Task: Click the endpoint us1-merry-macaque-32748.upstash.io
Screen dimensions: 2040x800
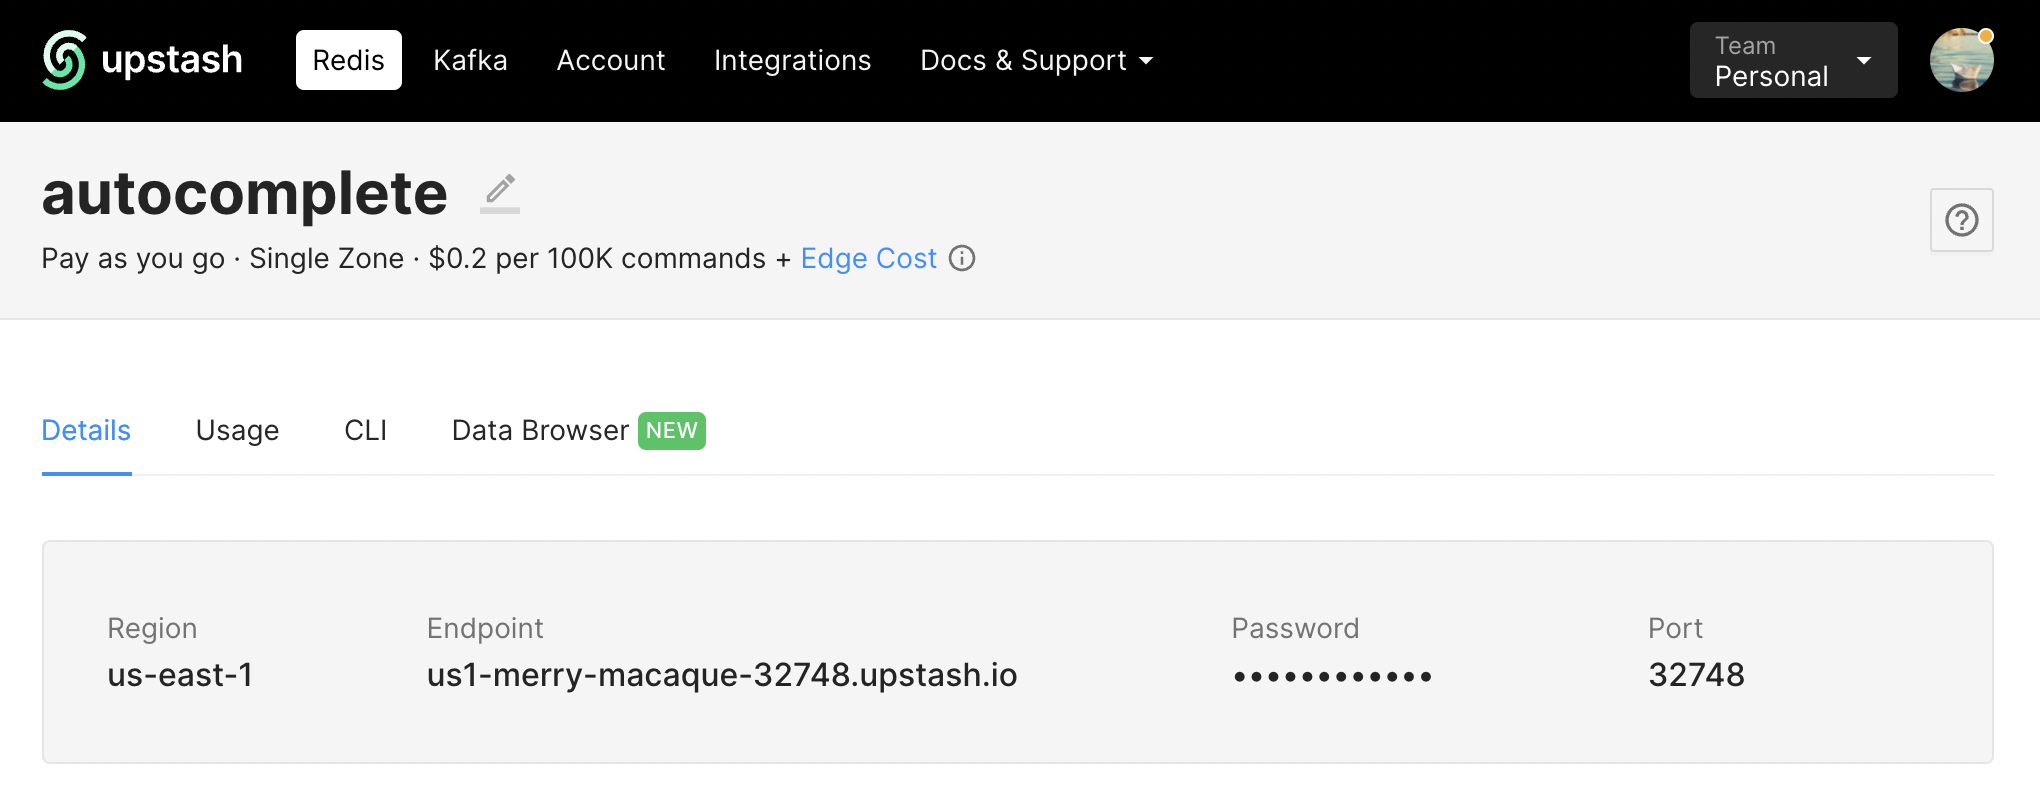Action: click(721, 675)
